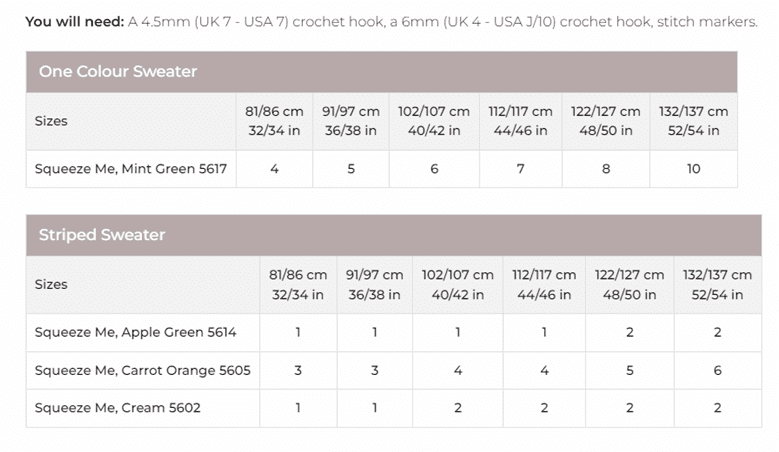
Task: Click the Mint Green quantity cell showing 4
Action: coord(274,169)
